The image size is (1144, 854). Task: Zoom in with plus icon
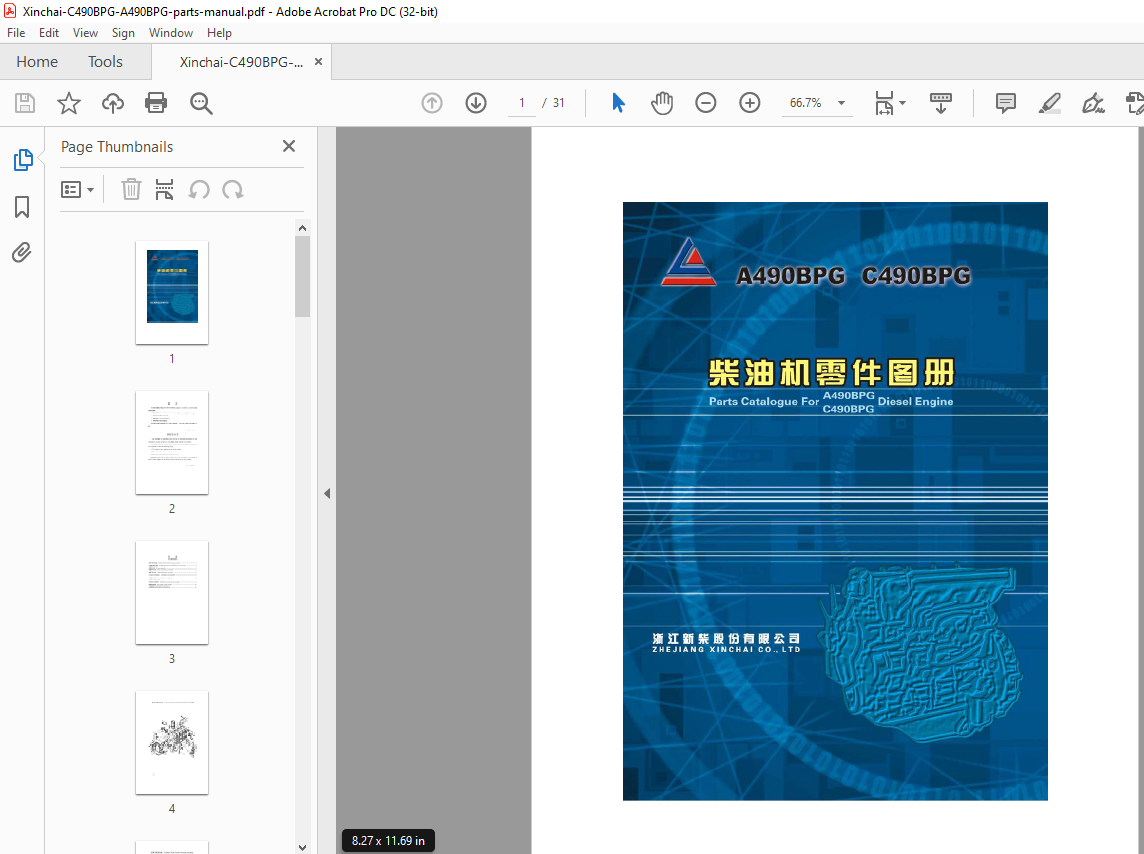click(x=749, y=103)
